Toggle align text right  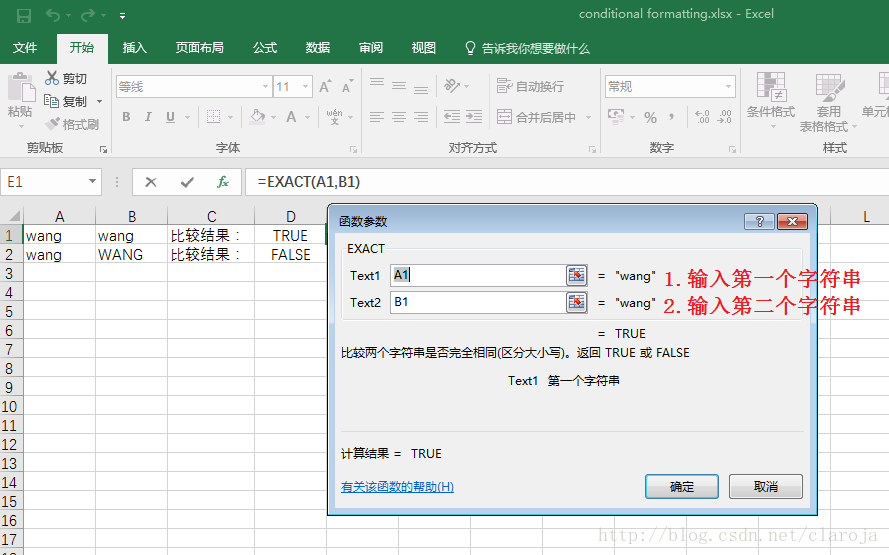(421, 117)
